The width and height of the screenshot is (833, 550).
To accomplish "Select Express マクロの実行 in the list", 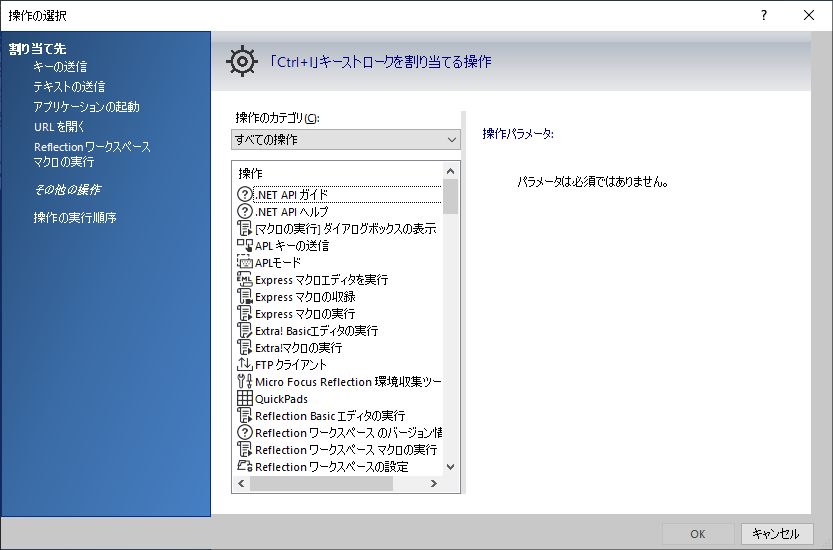I will coord(305,314).
